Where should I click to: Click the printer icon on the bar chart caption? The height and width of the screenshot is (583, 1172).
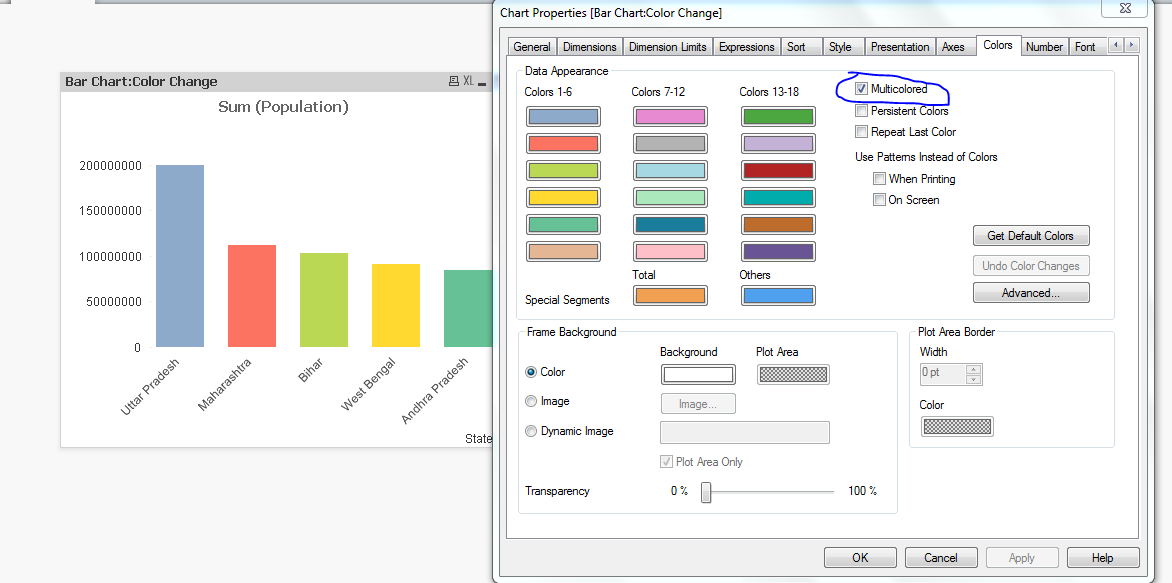click(455, 81)
